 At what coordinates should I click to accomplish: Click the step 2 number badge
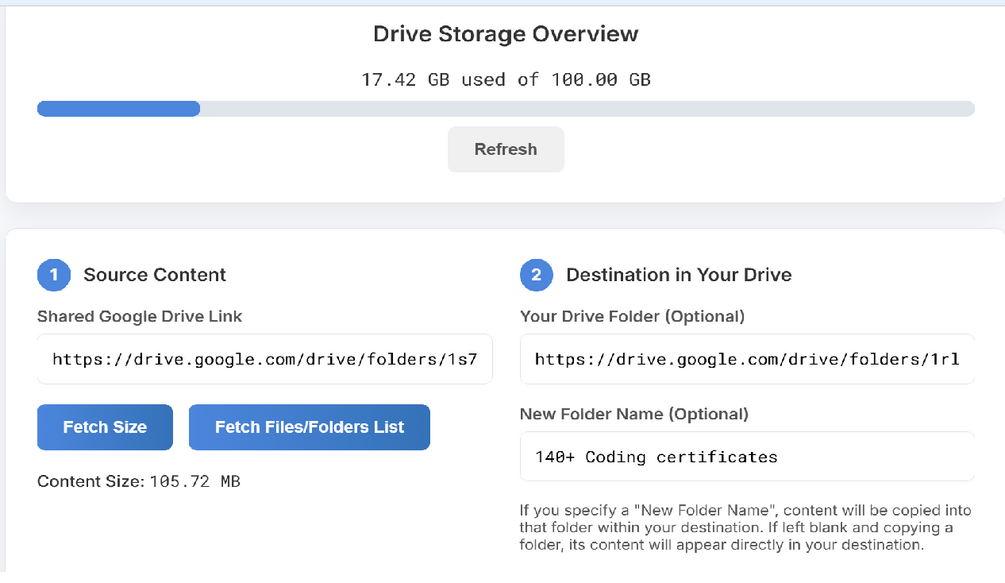[536, 275]
